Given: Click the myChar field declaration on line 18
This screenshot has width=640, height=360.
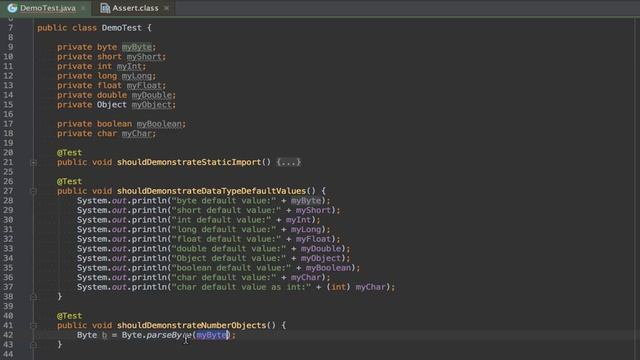Looking at the screenshot, I should tap(137, 133).
